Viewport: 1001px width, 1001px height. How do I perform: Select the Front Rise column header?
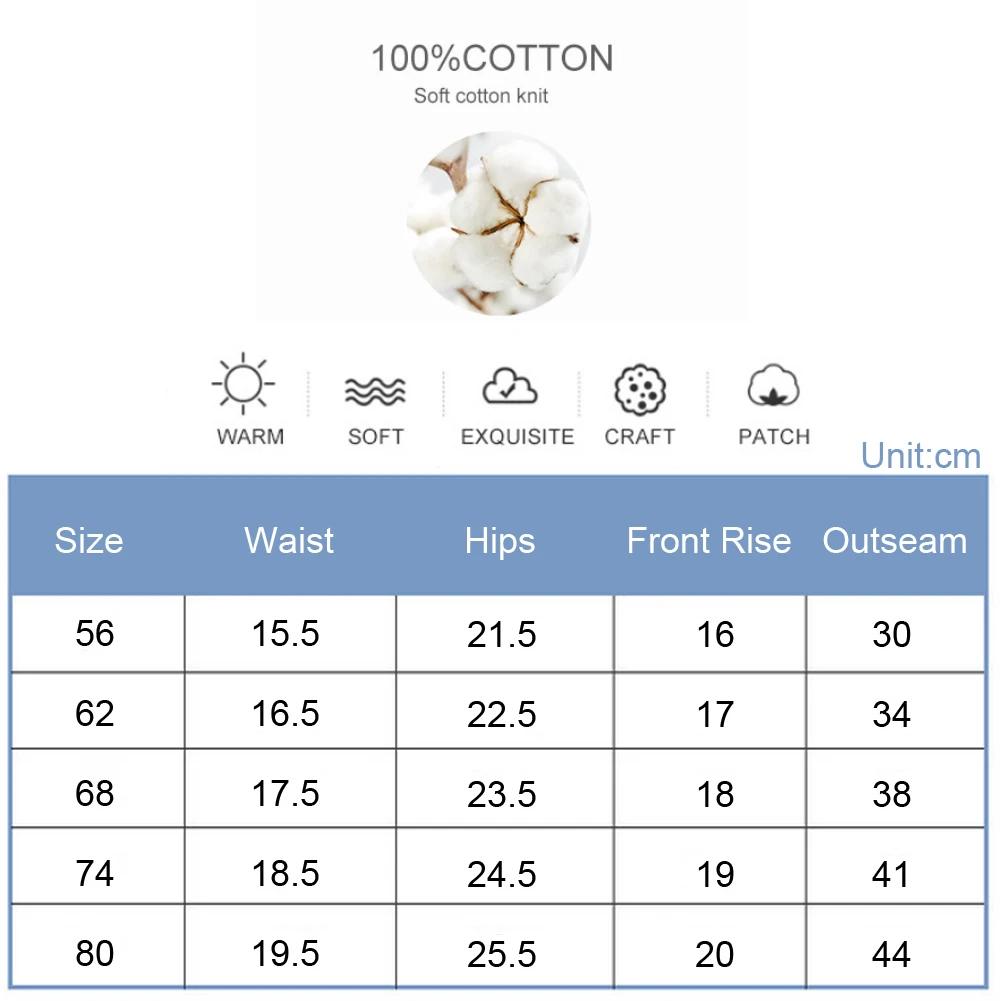point(708,541)
